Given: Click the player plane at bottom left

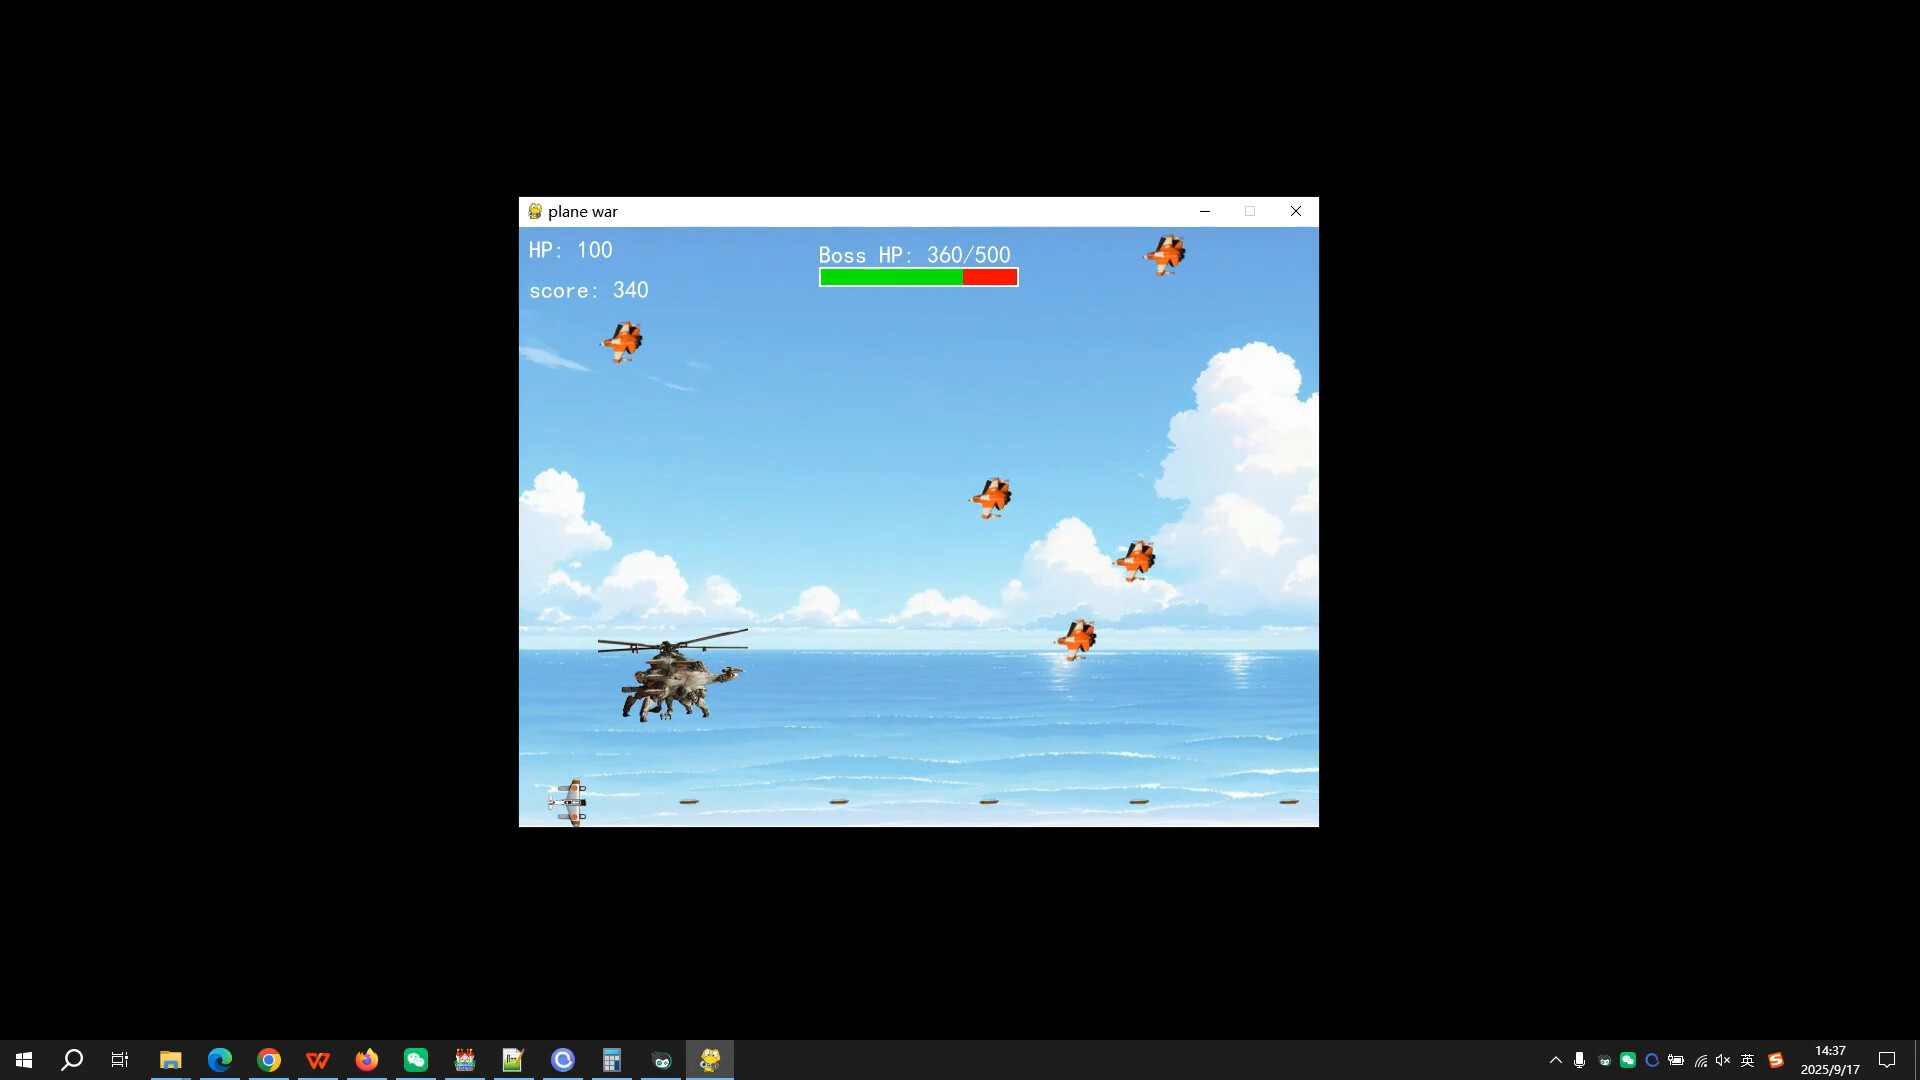Looking at the screenshot, I should tap(569, 802).
